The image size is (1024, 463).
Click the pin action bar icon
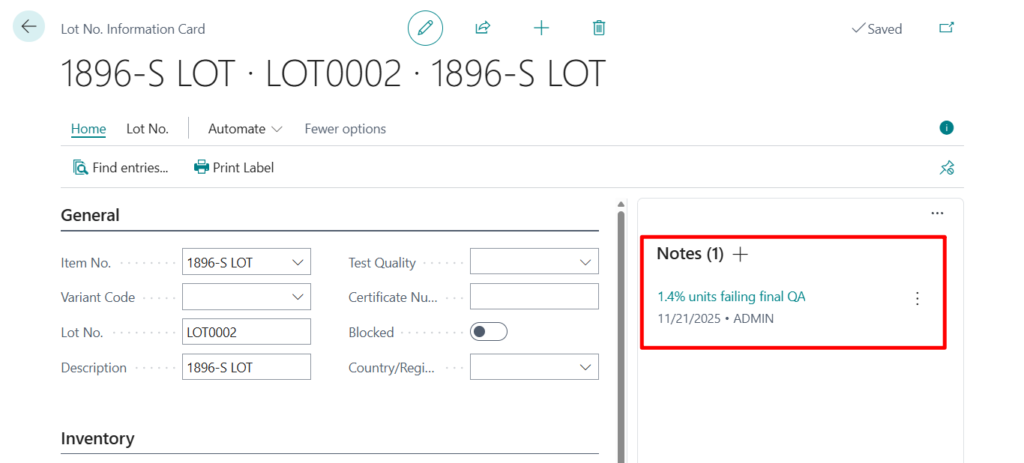[x=946, y=168]
